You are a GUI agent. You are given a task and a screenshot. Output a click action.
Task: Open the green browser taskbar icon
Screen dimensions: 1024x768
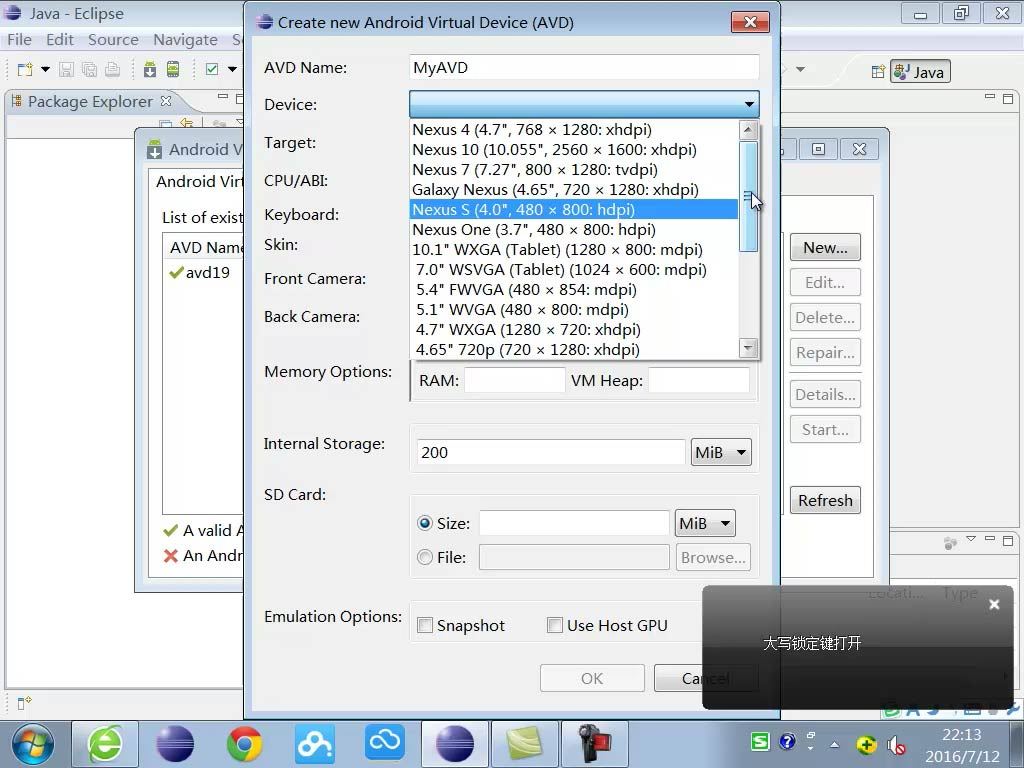point(104,744)
